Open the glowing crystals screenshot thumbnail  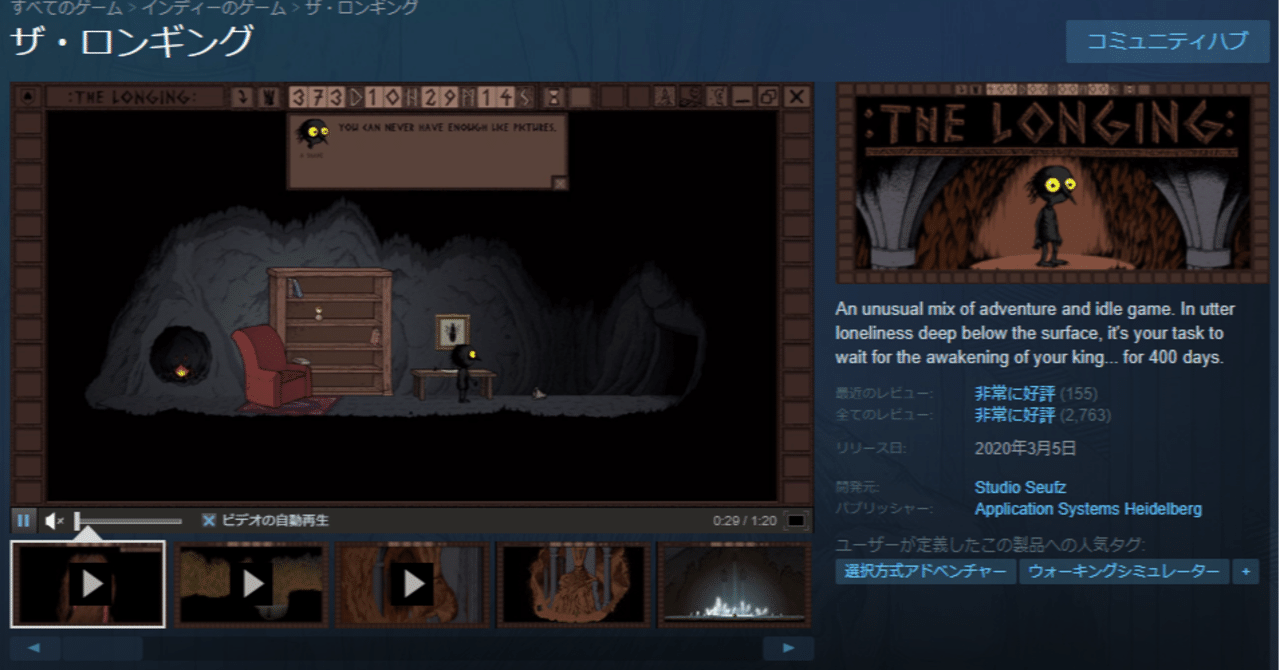point(734,584)
